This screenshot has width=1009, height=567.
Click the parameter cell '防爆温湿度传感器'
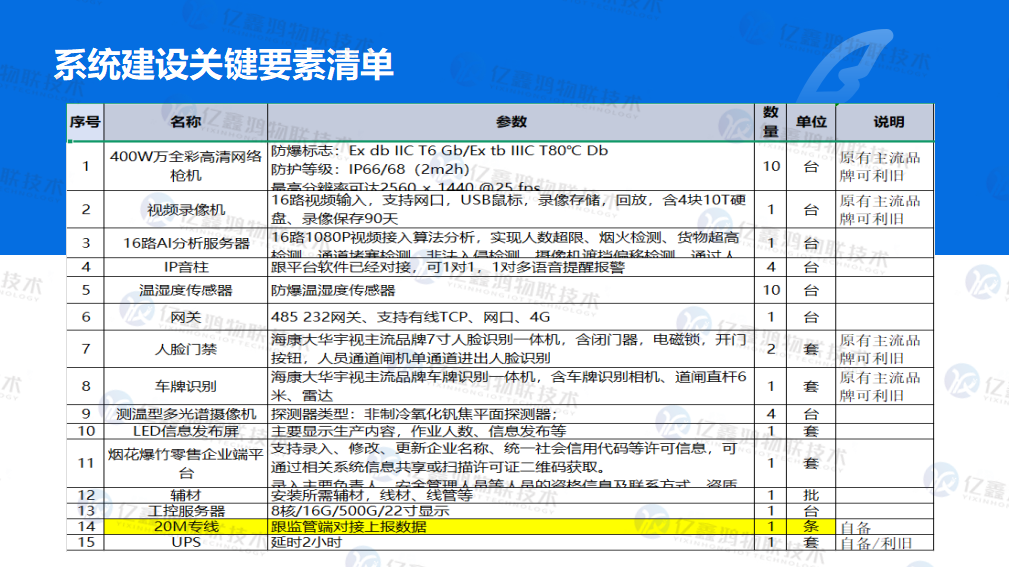(511, 290)
